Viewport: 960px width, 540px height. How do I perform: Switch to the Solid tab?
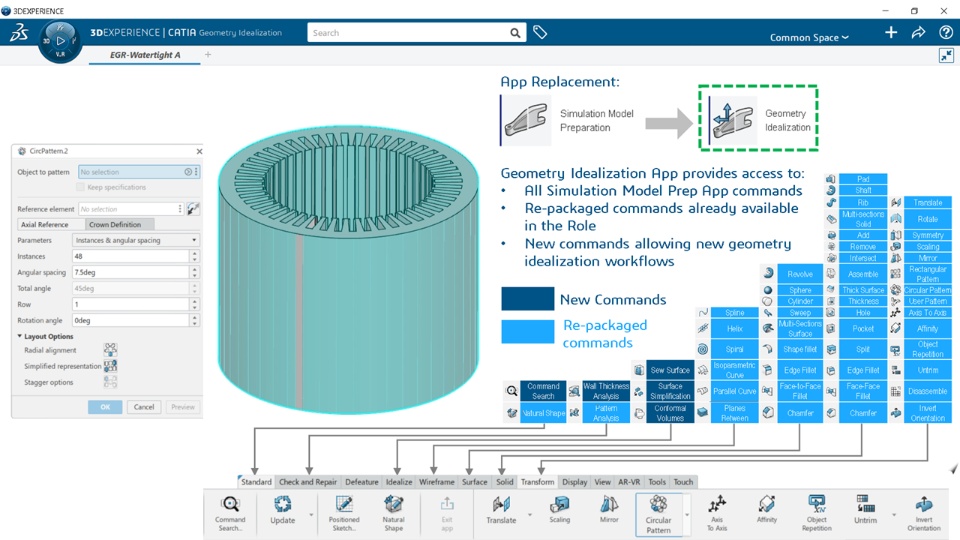point(504,482)
